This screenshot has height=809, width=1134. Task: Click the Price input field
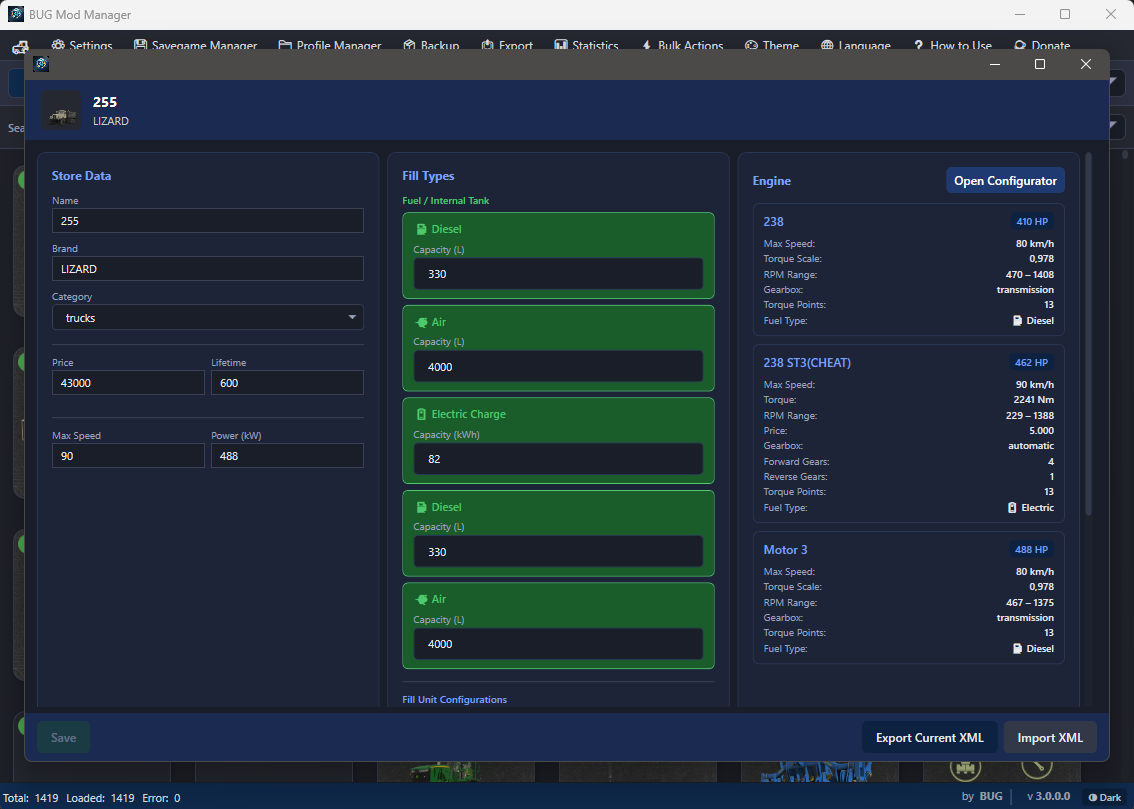click(x=128, y=383)
